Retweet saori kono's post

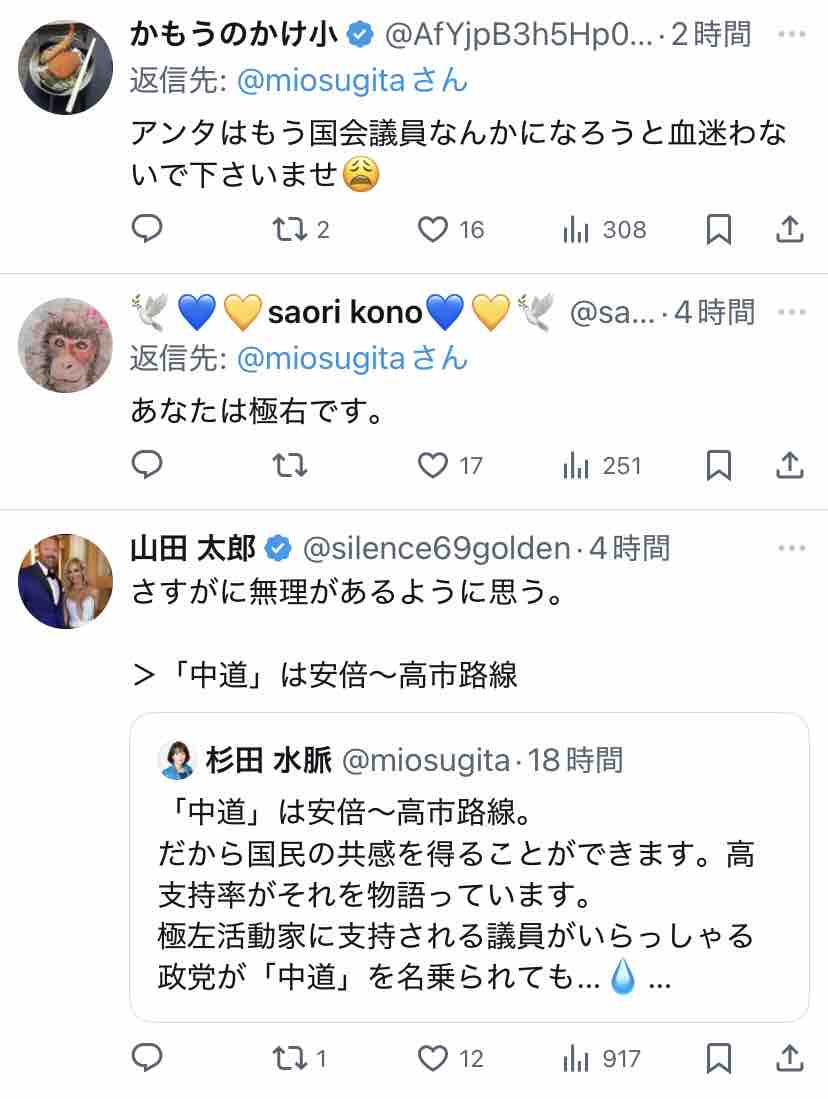pos(289,465)
